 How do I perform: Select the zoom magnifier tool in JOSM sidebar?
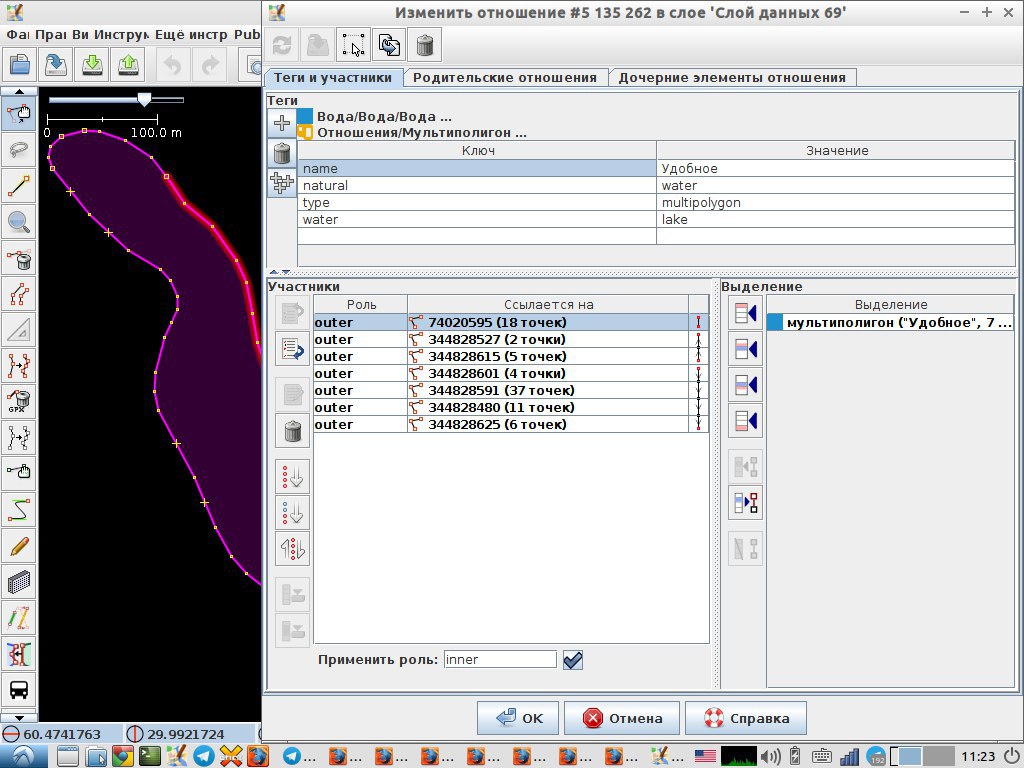coord(19,222)
